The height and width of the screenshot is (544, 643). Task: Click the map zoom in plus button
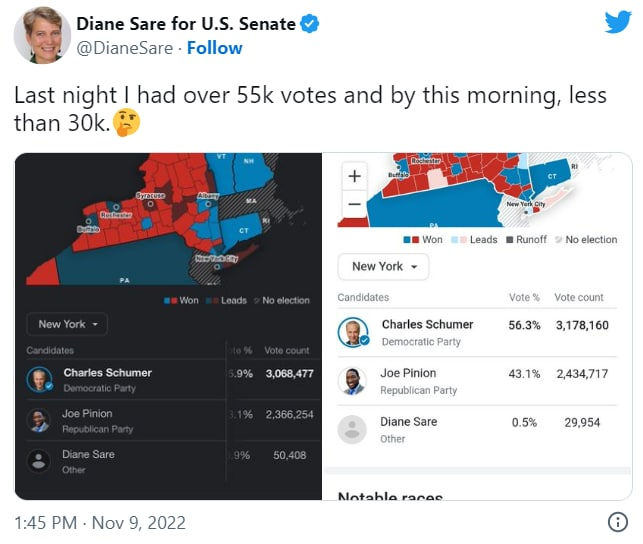(354, 176)
